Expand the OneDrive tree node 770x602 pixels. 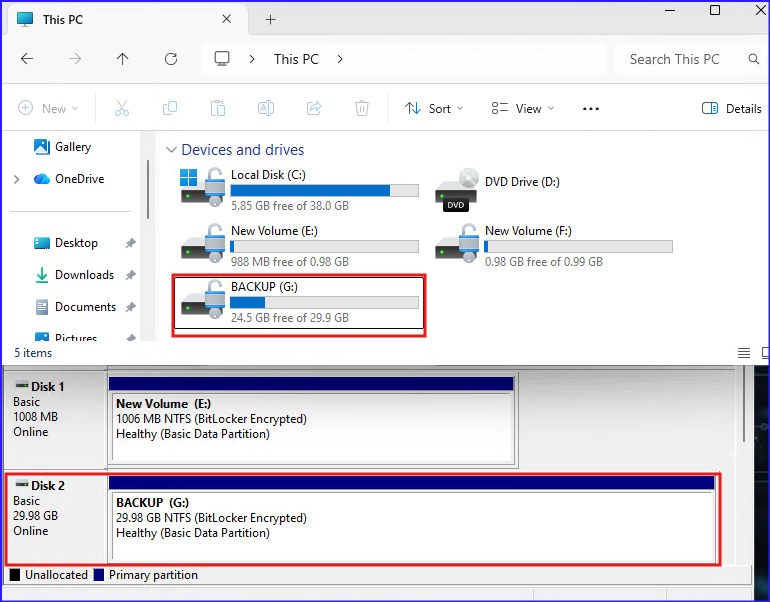point(16,179)
